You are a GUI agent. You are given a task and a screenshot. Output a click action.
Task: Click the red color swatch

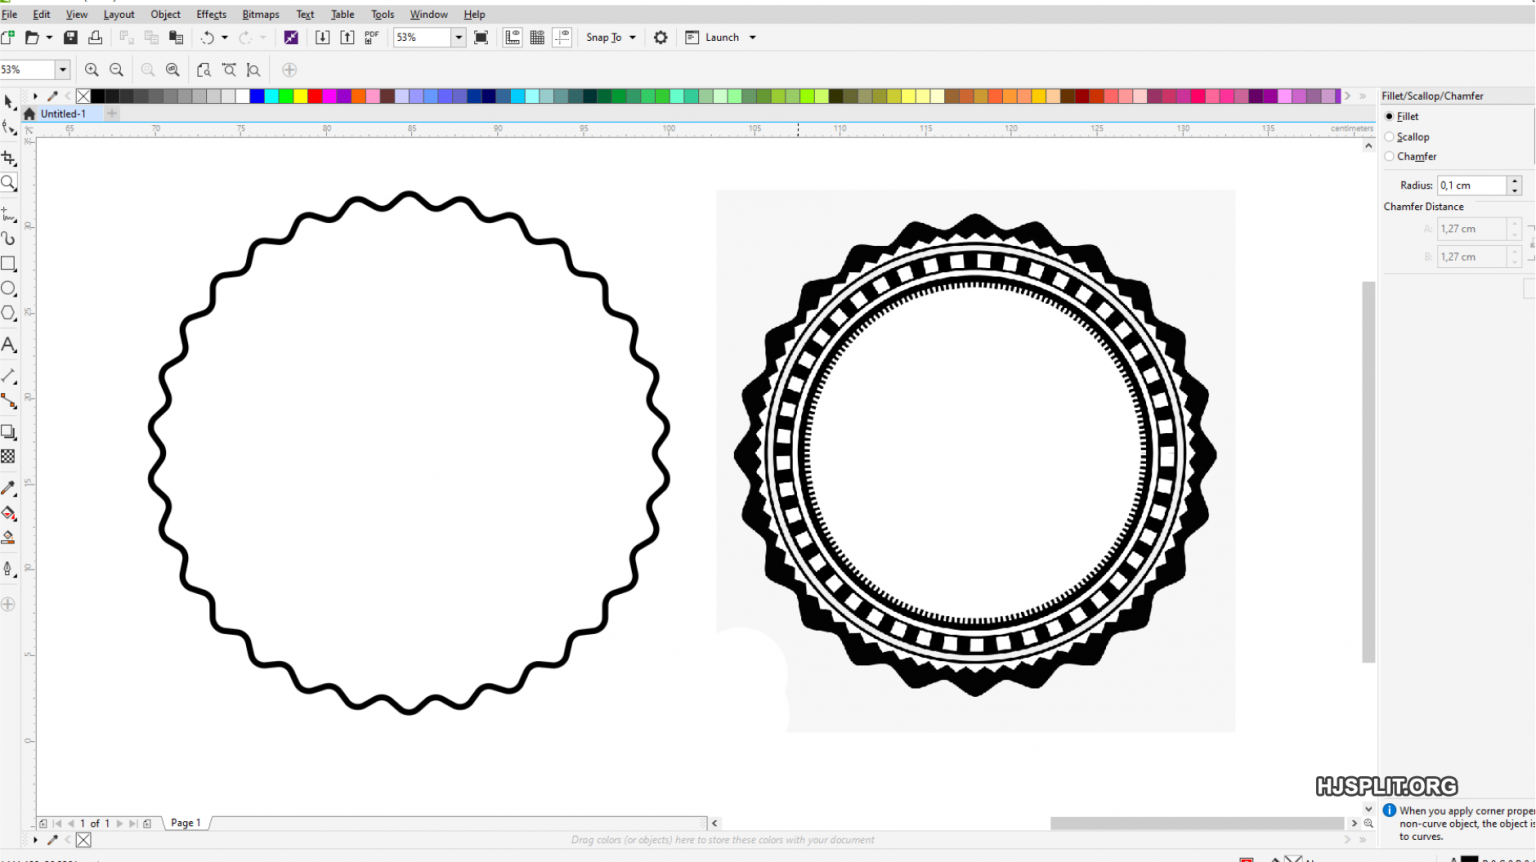[315, 97]
